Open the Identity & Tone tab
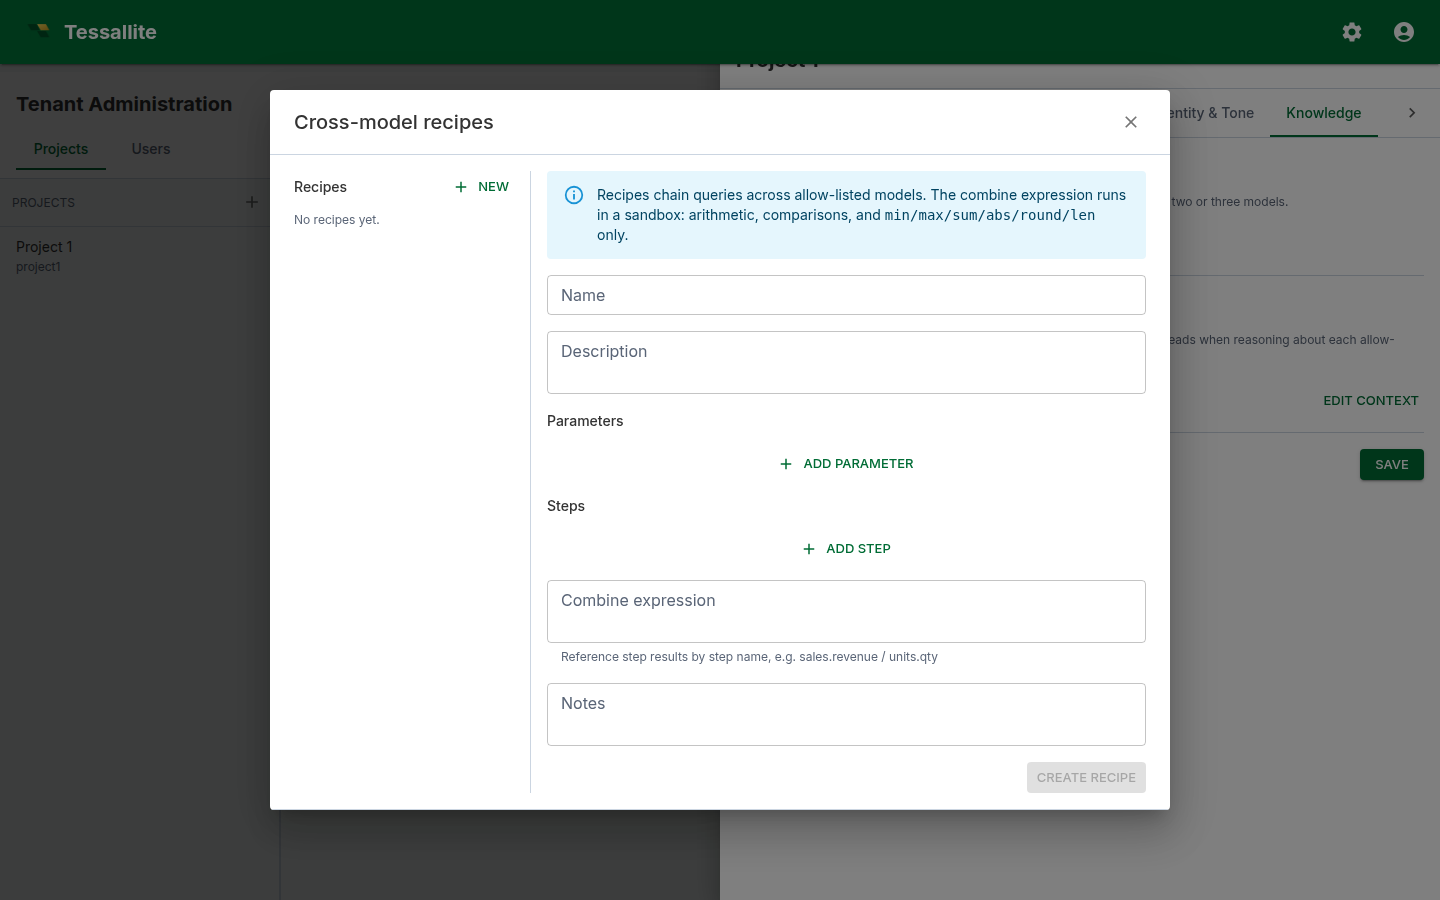1440x900 pixels. pyautogui.click(x=1212, y=113)
